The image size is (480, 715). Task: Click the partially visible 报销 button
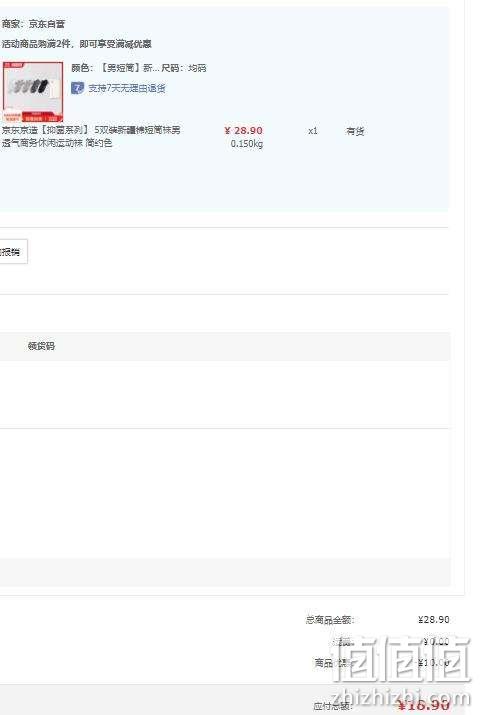(13, 251)
